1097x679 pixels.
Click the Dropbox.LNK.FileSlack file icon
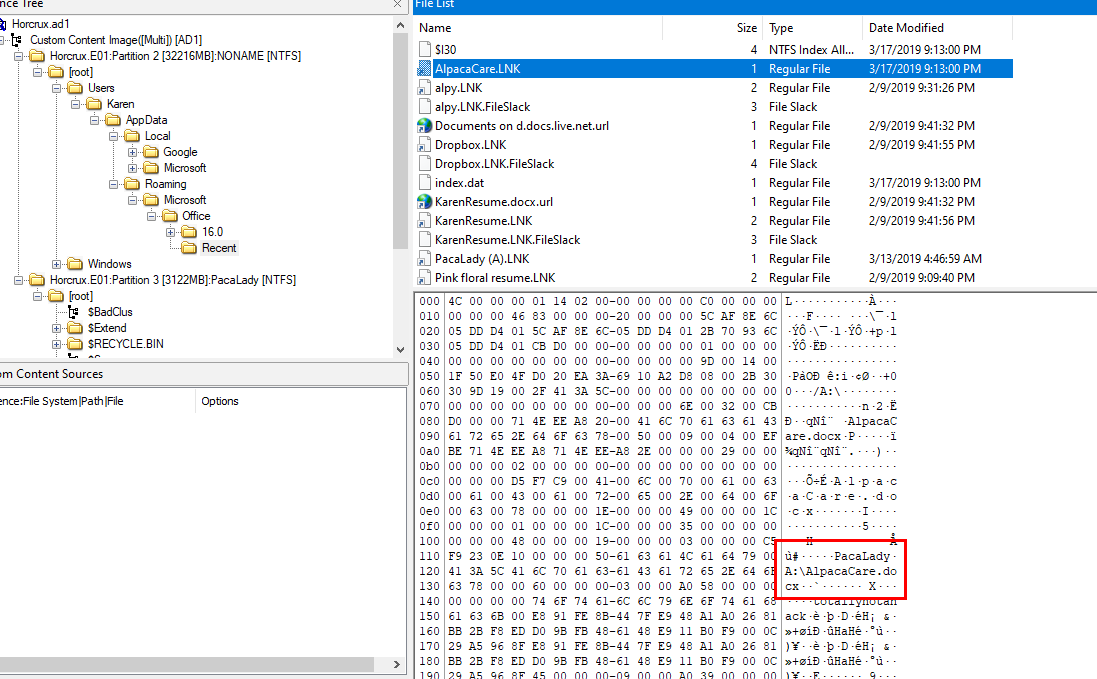[x=424, y=164]
